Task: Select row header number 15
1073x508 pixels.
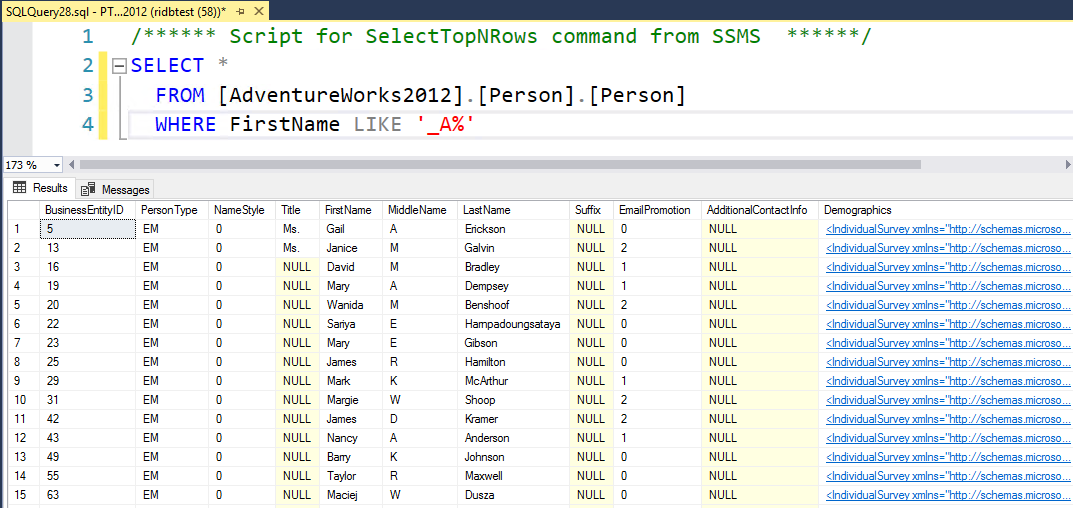Action: click(23, 495)
